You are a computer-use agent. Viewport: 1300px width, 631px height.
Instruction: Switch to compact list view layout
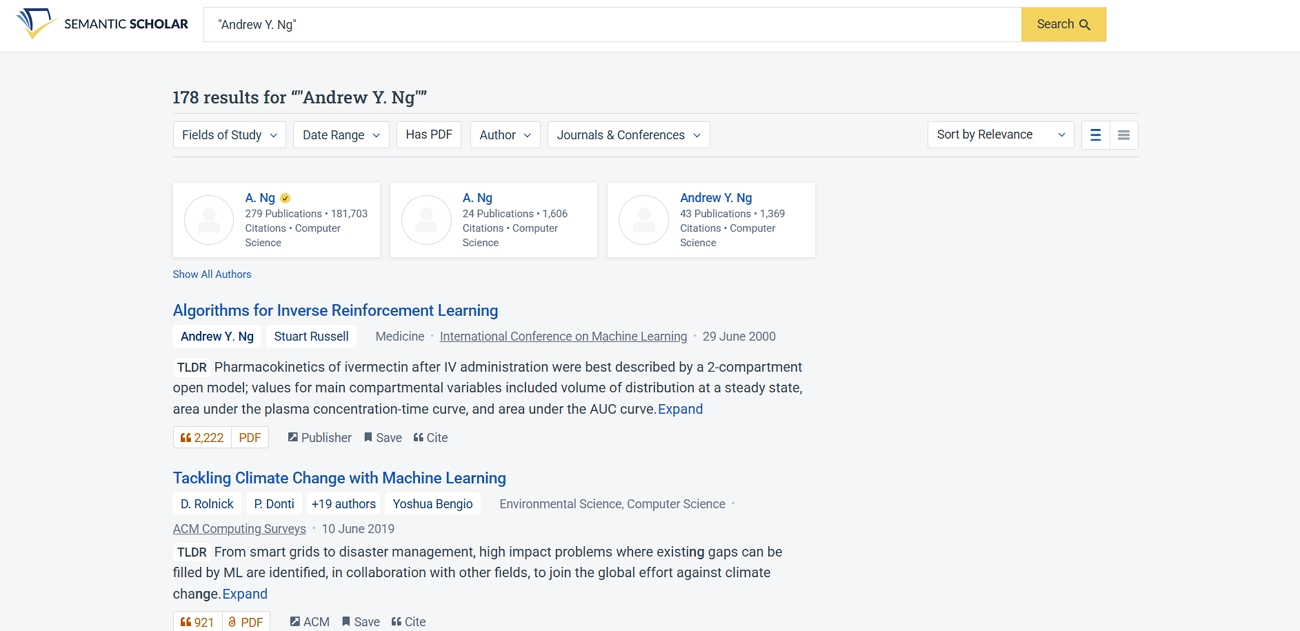pyautogui.click(x=1123, y=134)
